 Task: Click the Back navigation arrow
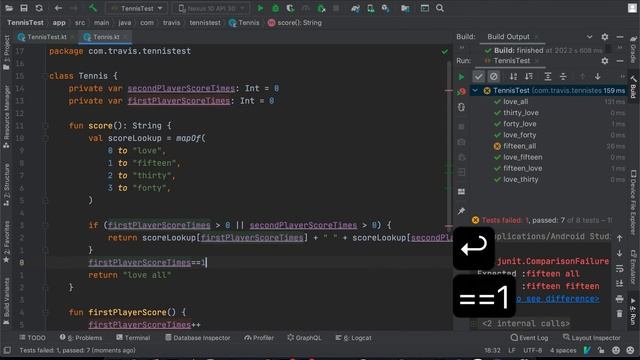[58, 8]
